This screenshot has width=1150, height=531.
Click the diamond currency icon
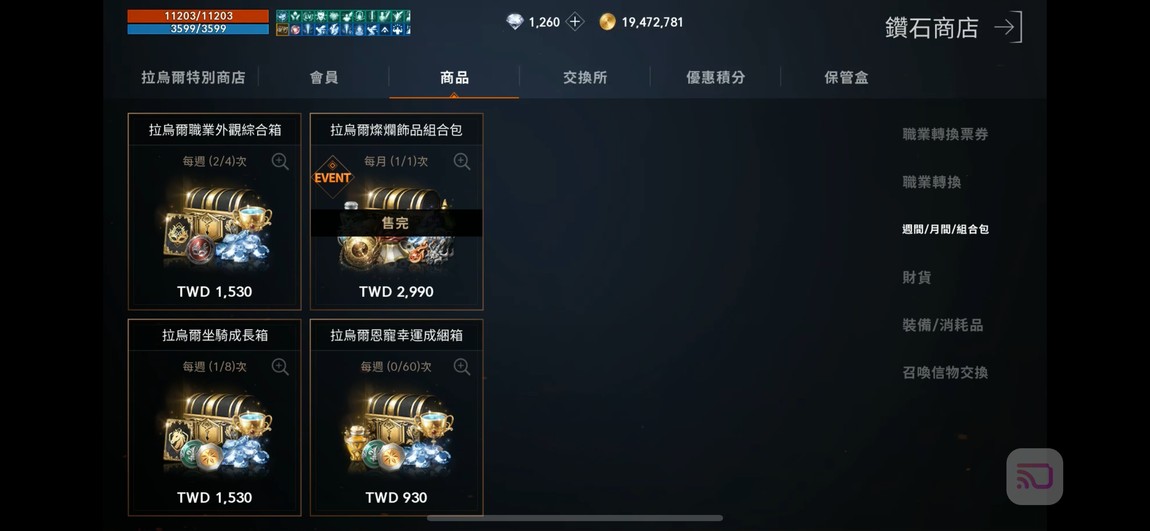coord(516,22)
